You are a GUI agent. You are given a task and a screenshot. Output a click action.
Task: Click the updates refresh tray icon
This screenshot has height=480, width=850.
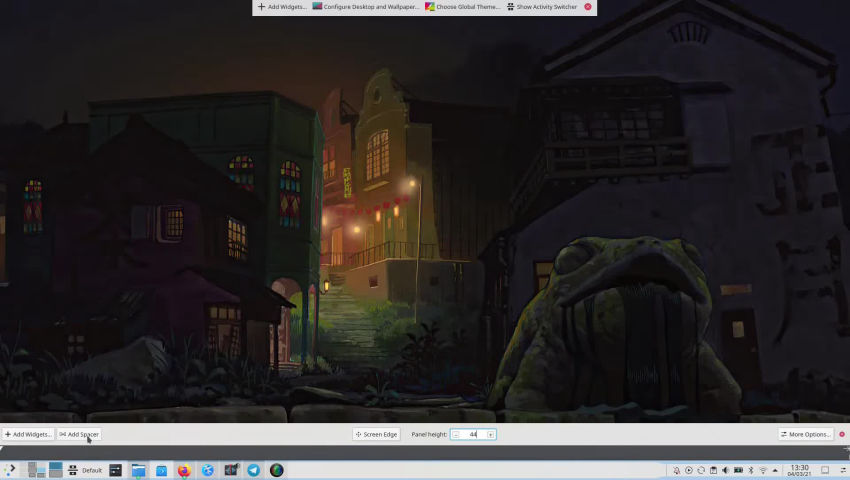[701, 470]
